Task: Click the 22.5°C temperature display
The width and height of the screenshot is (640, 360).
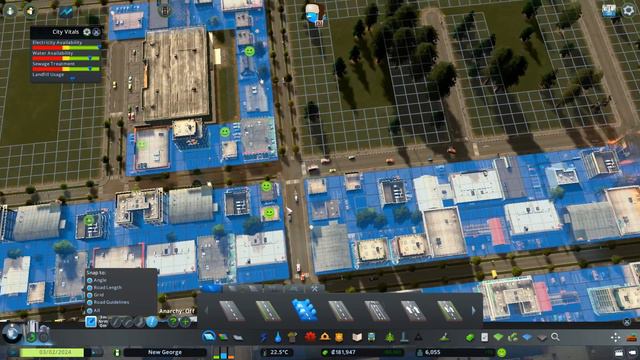Action: [x=279, y=352]
